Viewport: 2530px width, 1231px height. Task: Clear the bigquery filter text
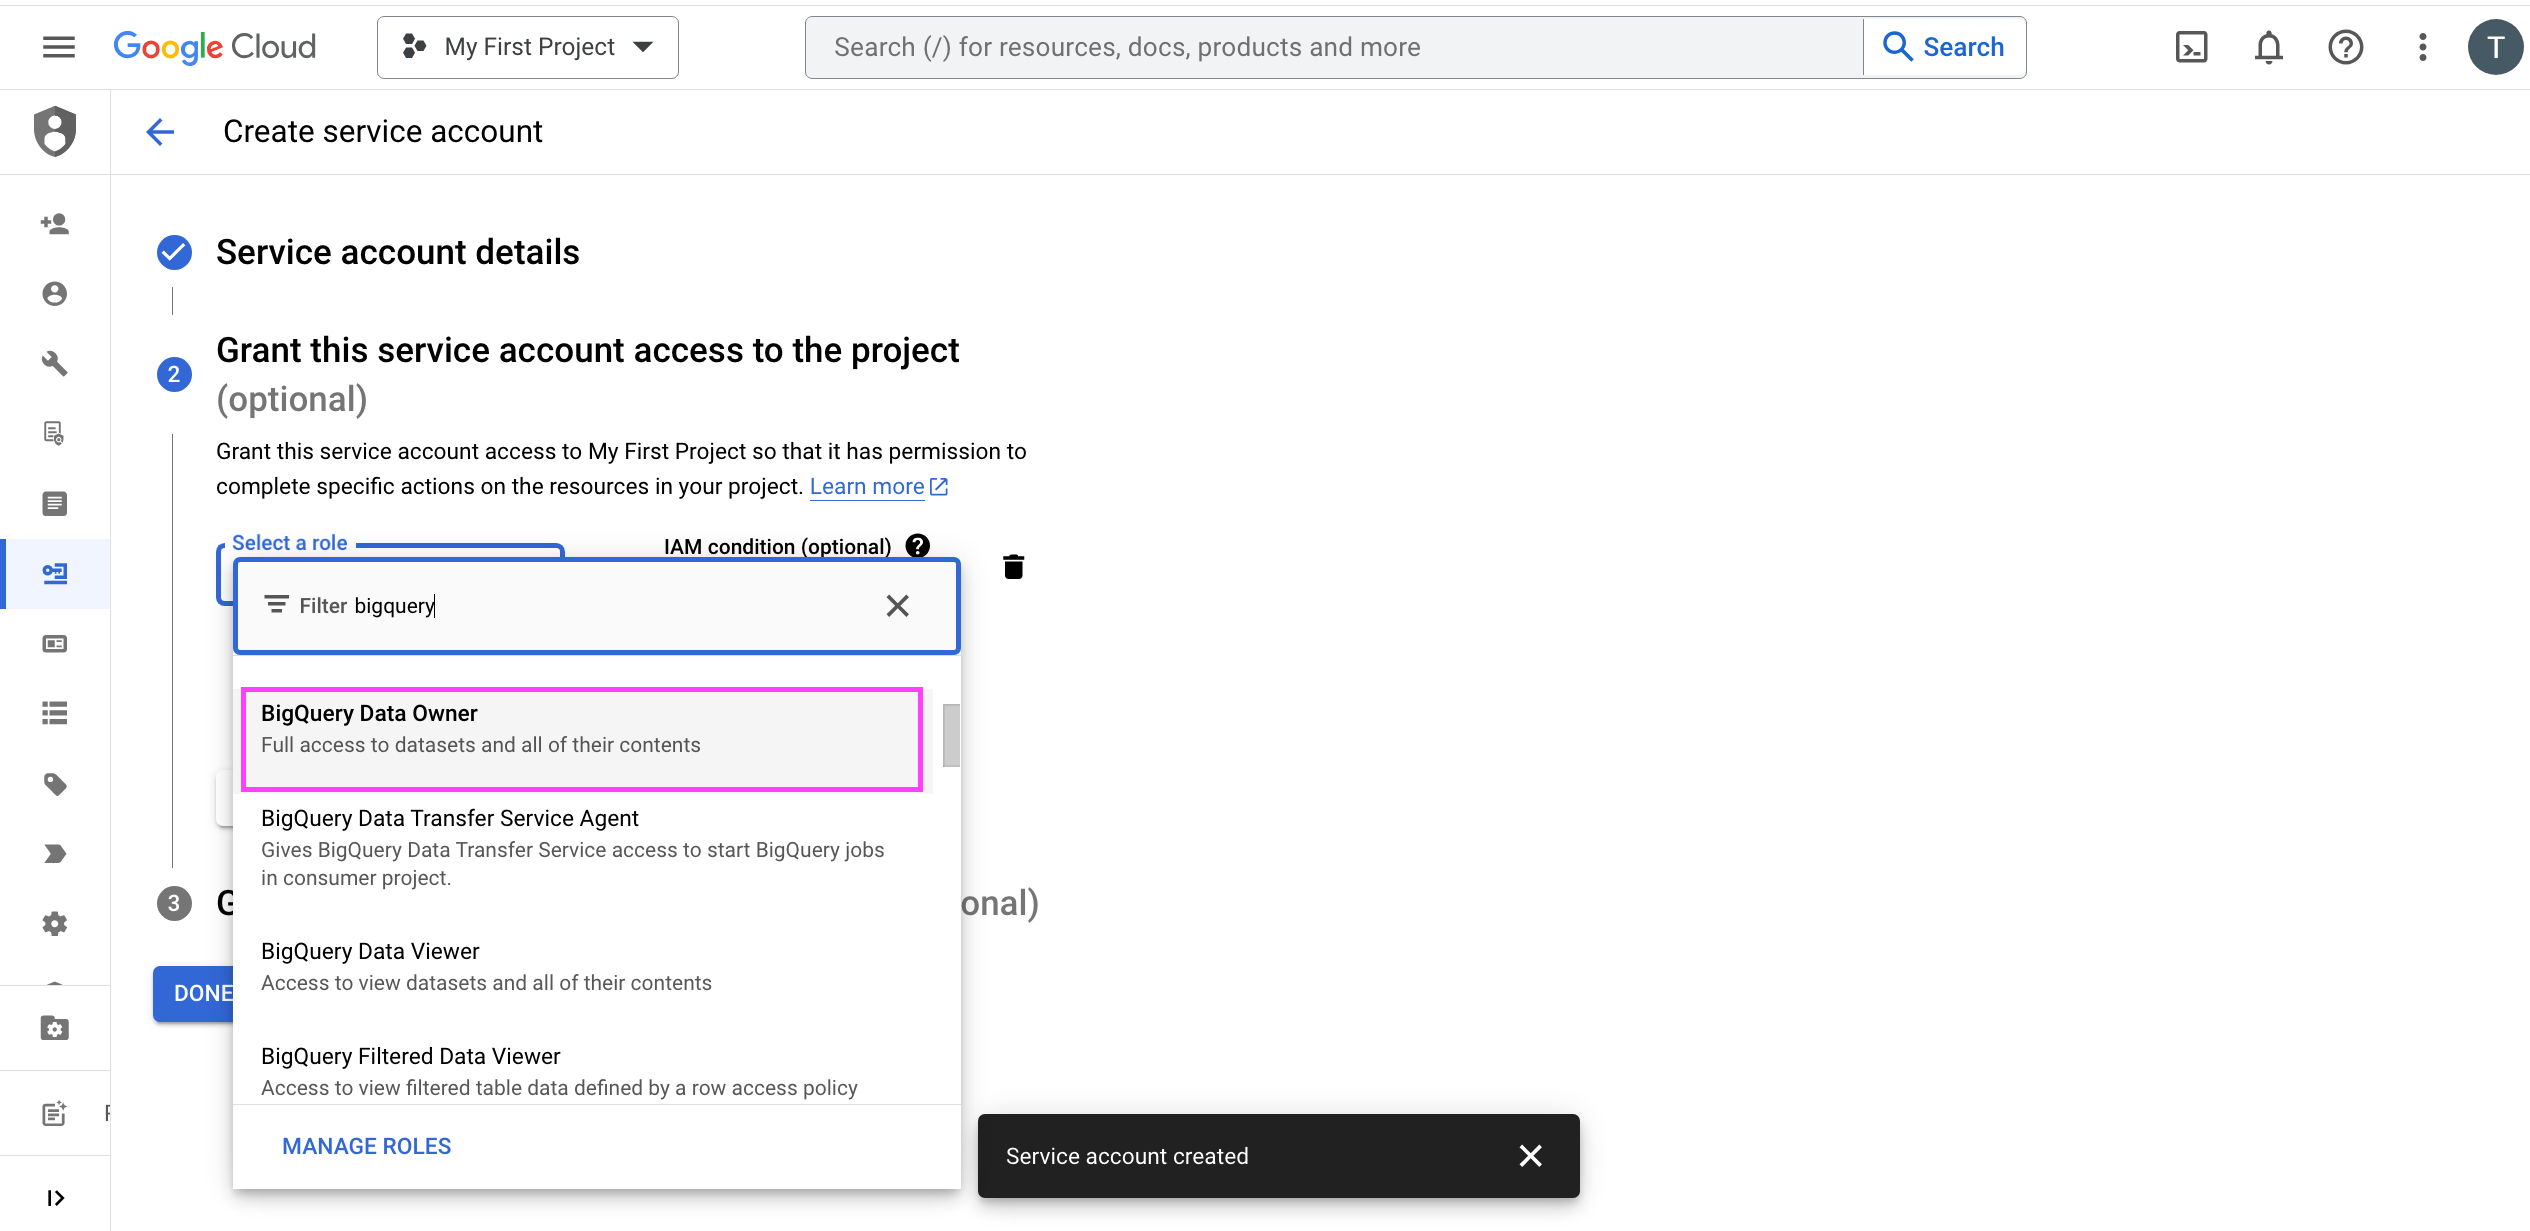click(897, 606)
